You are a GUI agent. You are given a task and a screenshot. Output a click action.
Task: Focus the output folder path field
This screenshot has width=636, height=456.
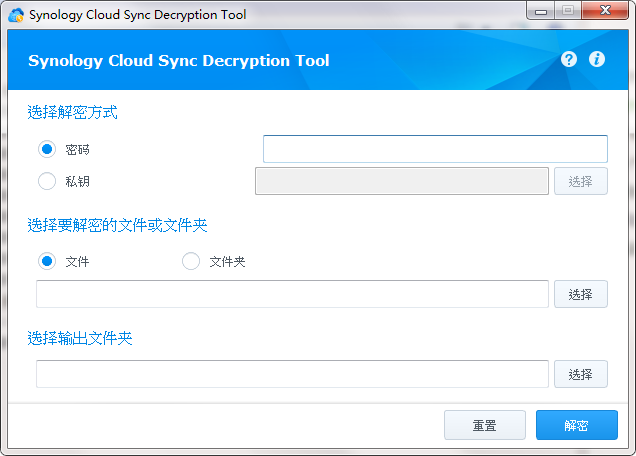click(x=292, y=374)
